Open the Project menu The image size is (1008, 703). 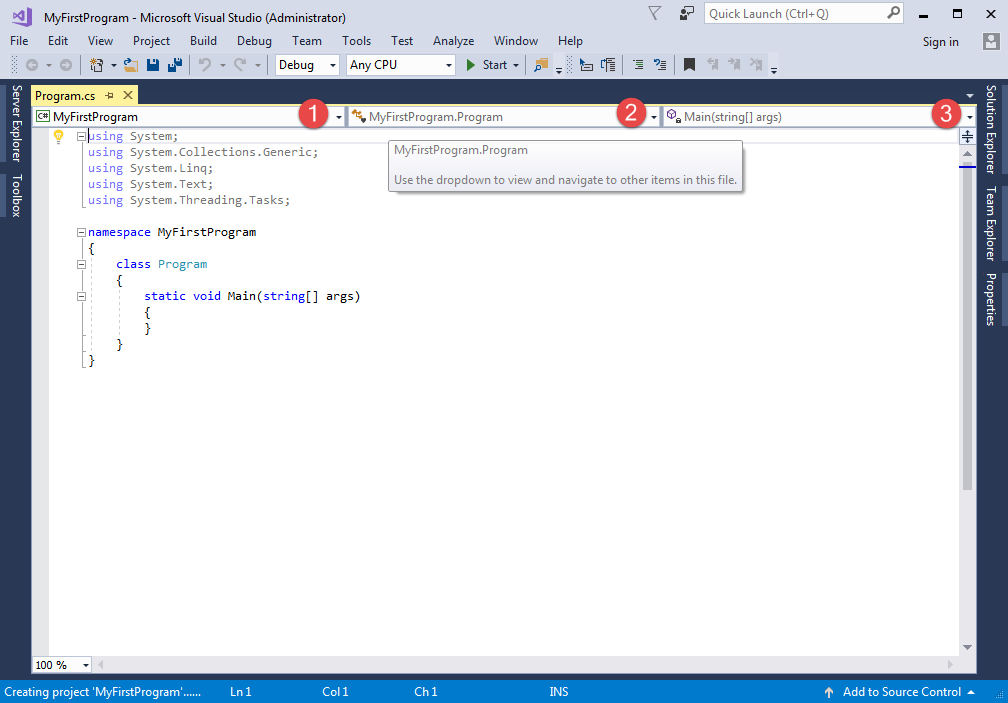tap(151, 41)
